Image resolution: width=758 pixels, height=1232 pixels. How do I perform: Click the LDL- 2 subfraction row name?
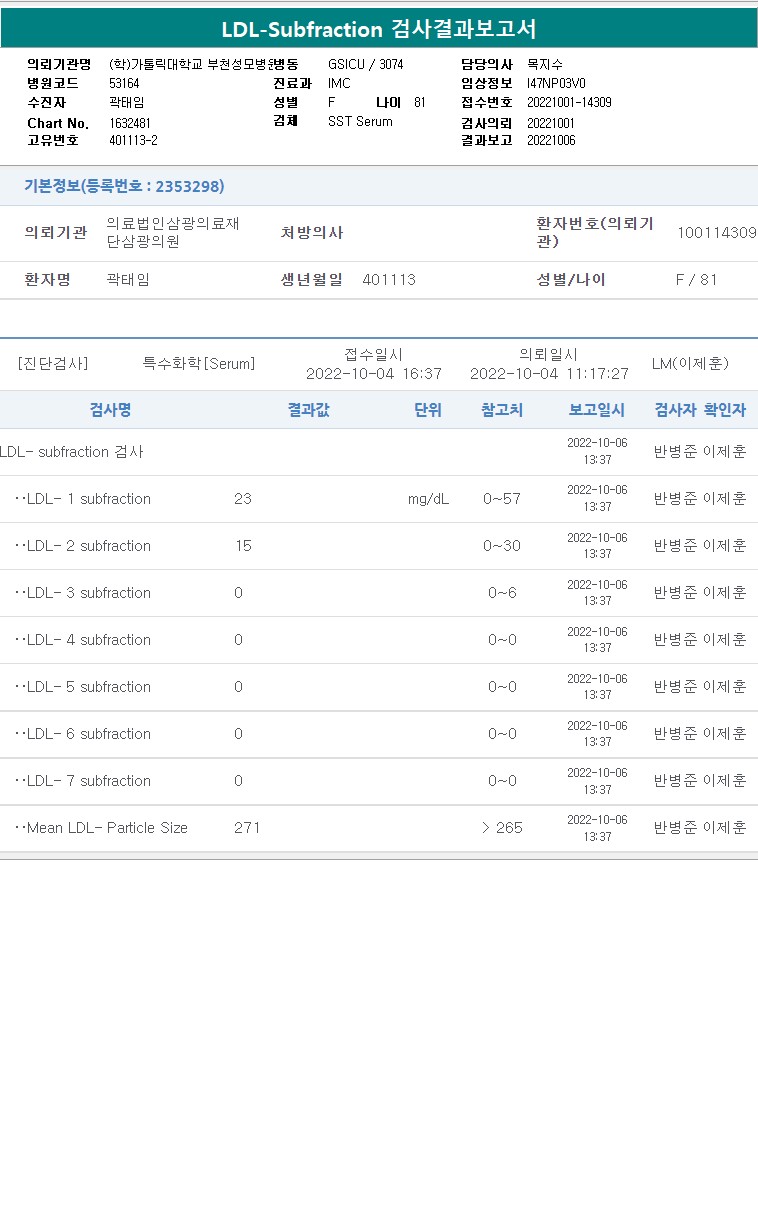pyautogui.click(x=83, y=546)
